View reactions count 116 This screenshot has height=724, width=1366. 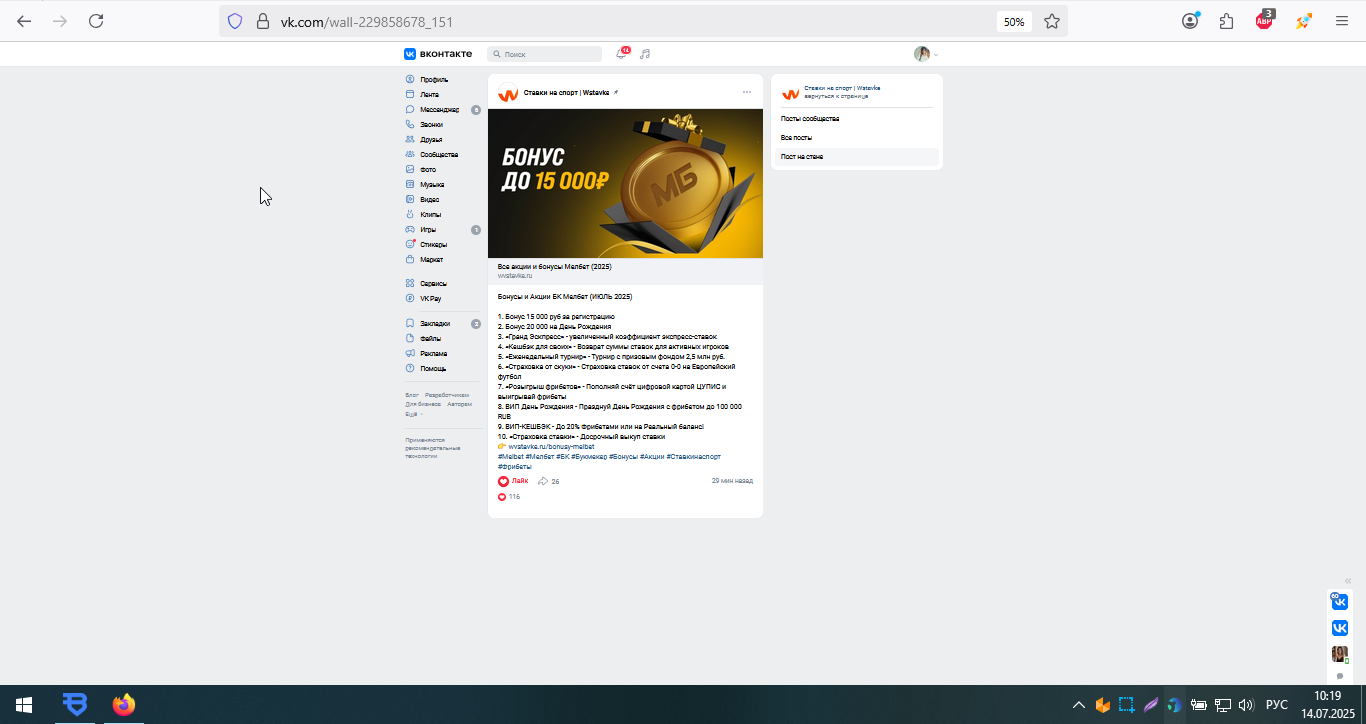509,497
